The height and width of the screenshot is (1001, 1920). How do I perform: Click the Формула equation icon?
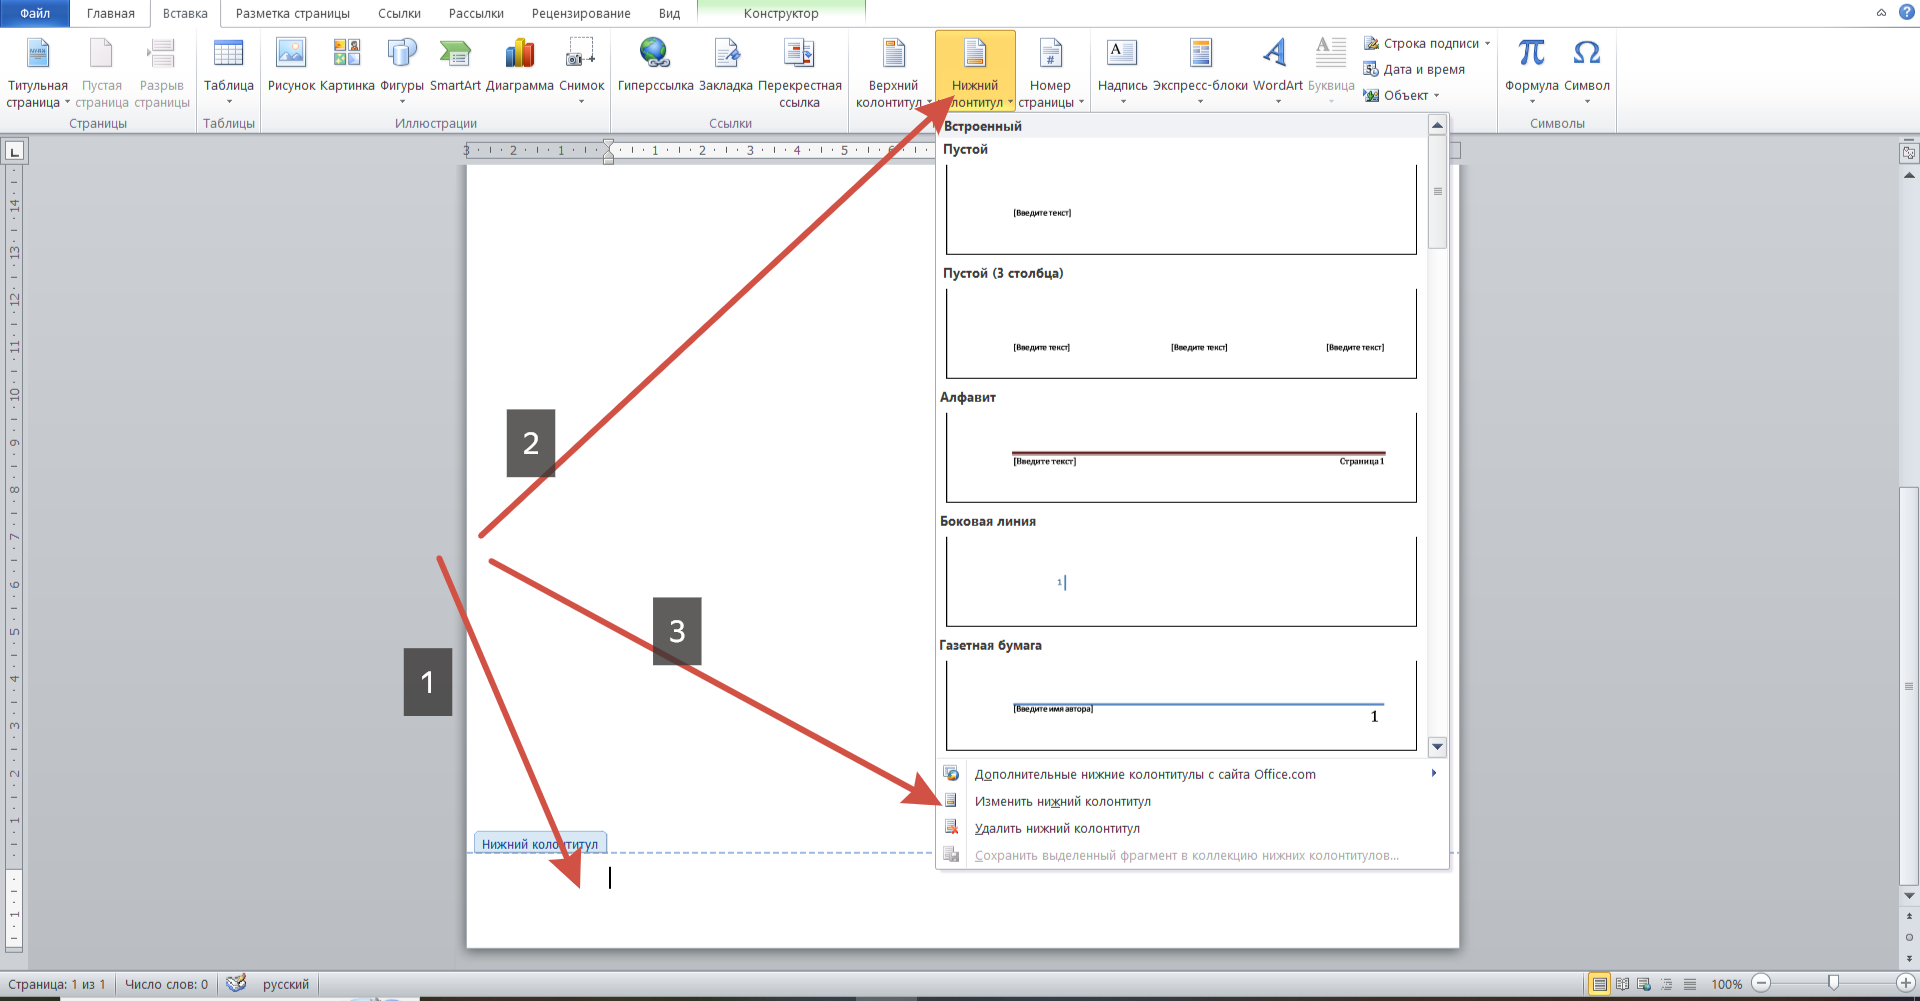click(x=1531, y=55)
